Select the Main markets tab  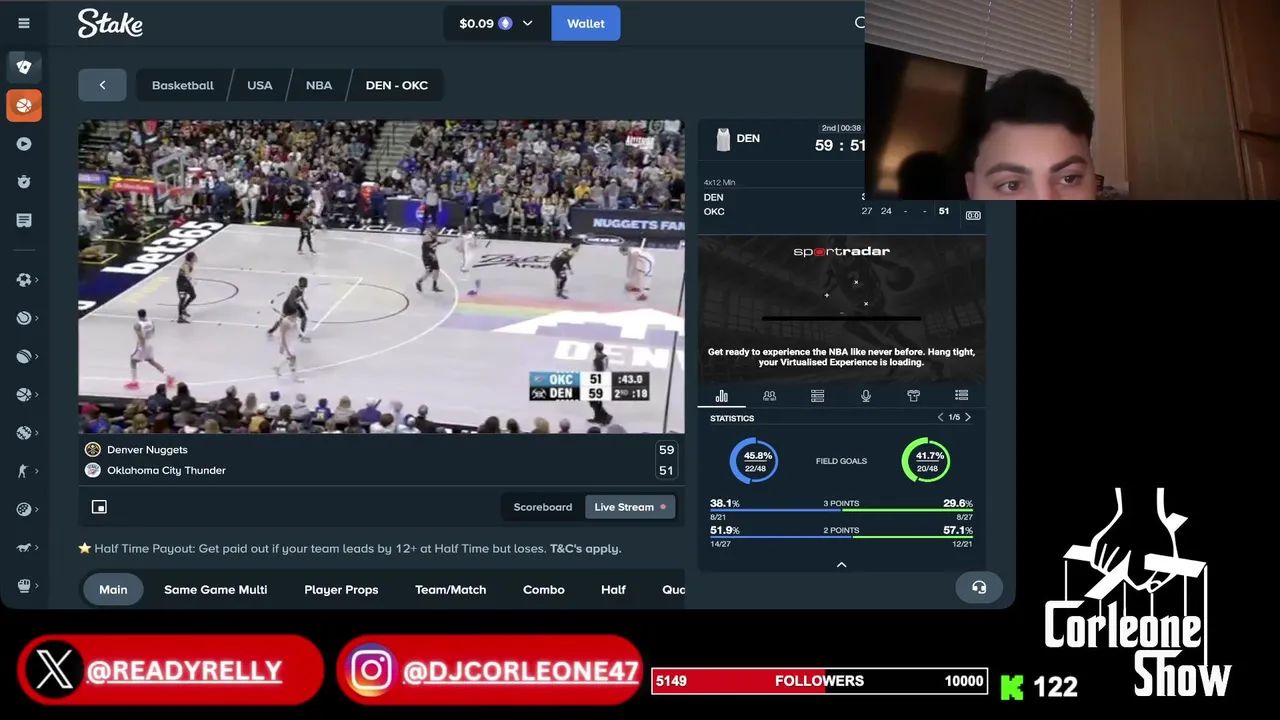113,589
